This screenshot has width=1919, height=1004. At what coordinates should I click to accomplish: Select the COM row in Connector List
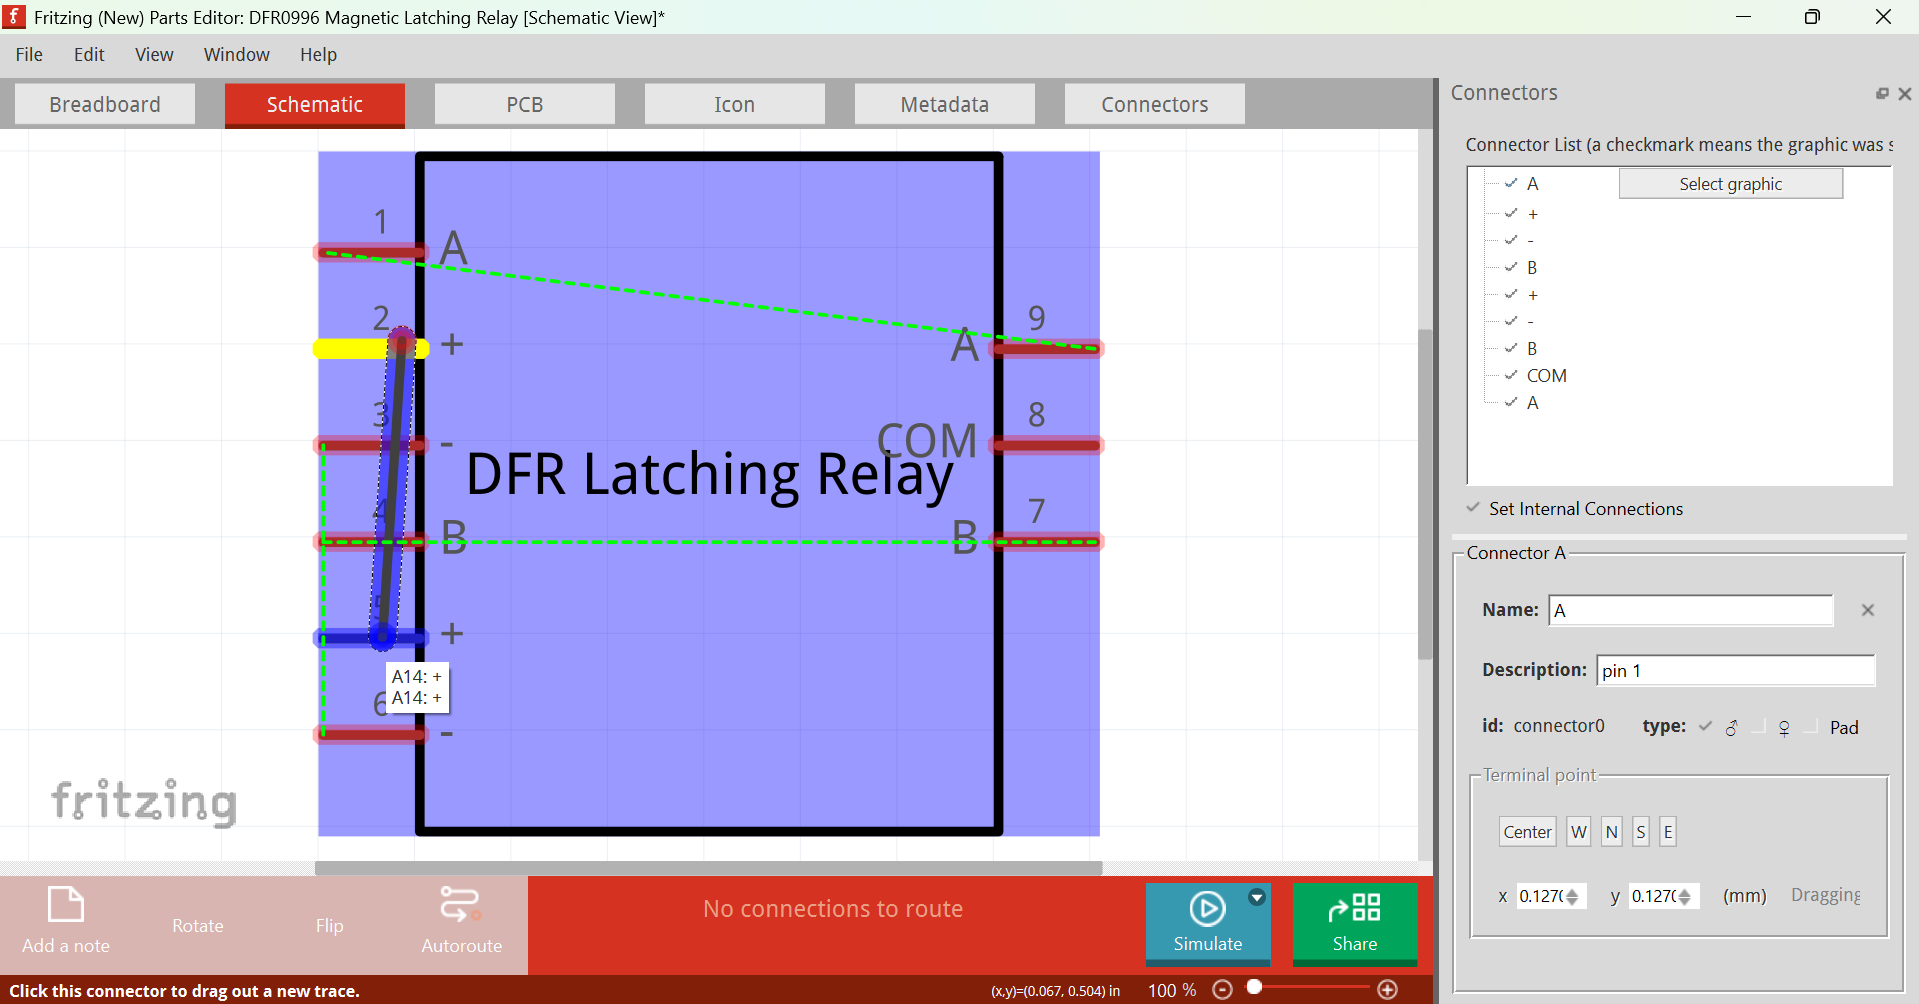click(1546, 376)
